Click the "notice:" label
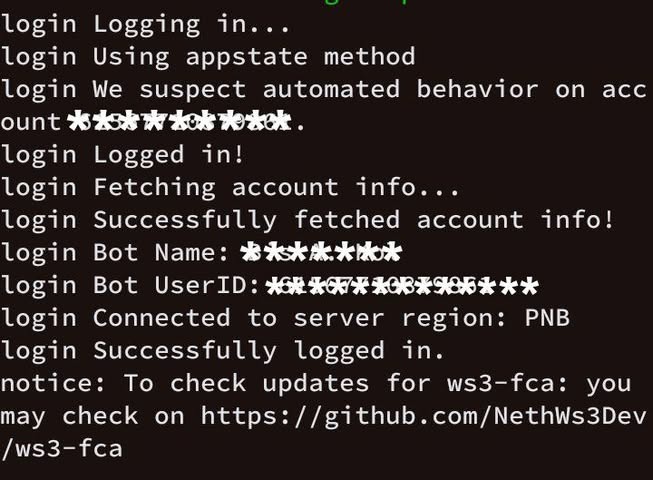The image size is (653, 480). click(53, 383)
